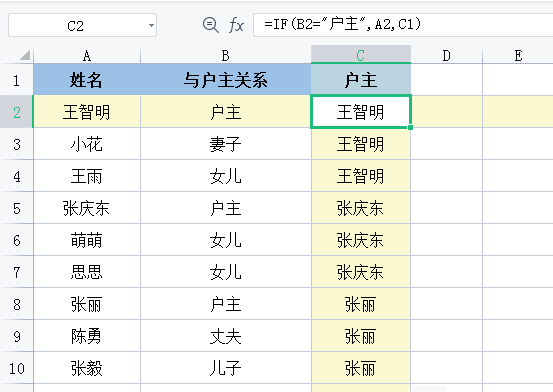The image size is (553, 392).
Task: Select row 9 header
Action: pos(17,336)
